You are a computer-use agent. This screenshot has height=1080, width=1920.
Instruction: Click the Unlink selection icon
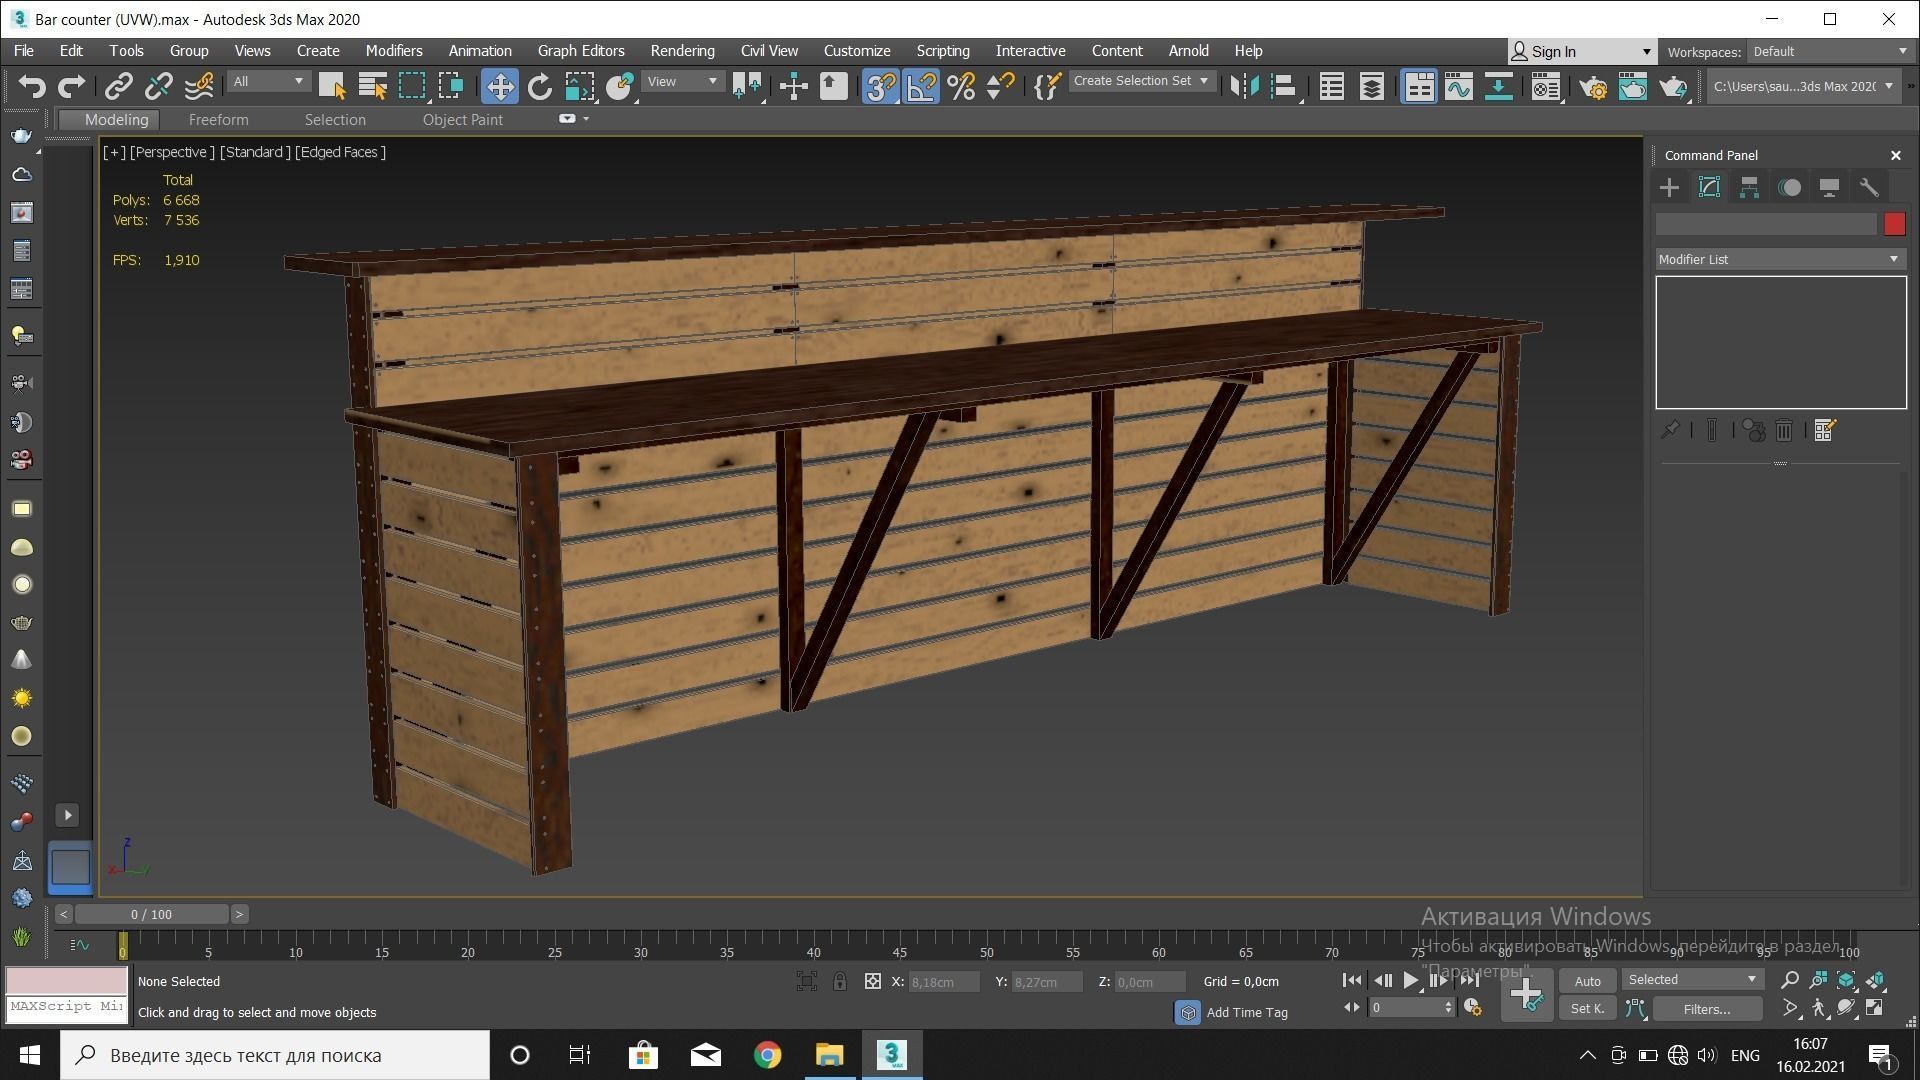coord(158,87)
